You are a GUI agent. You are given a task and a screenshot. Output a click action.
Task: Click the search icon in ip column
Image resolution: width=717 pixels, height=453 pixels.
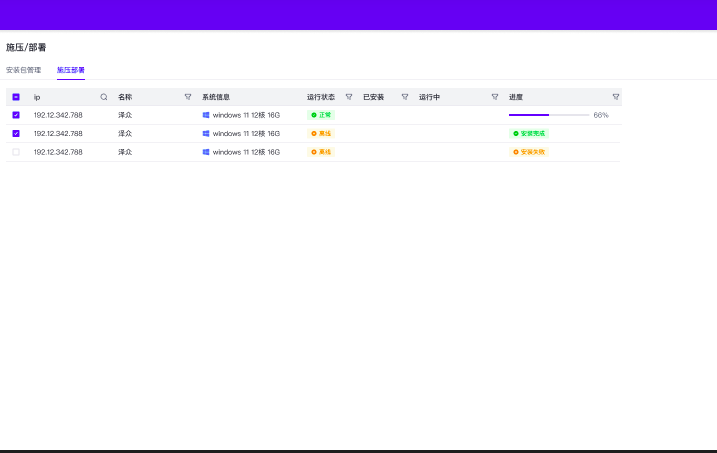click(104, 97)
